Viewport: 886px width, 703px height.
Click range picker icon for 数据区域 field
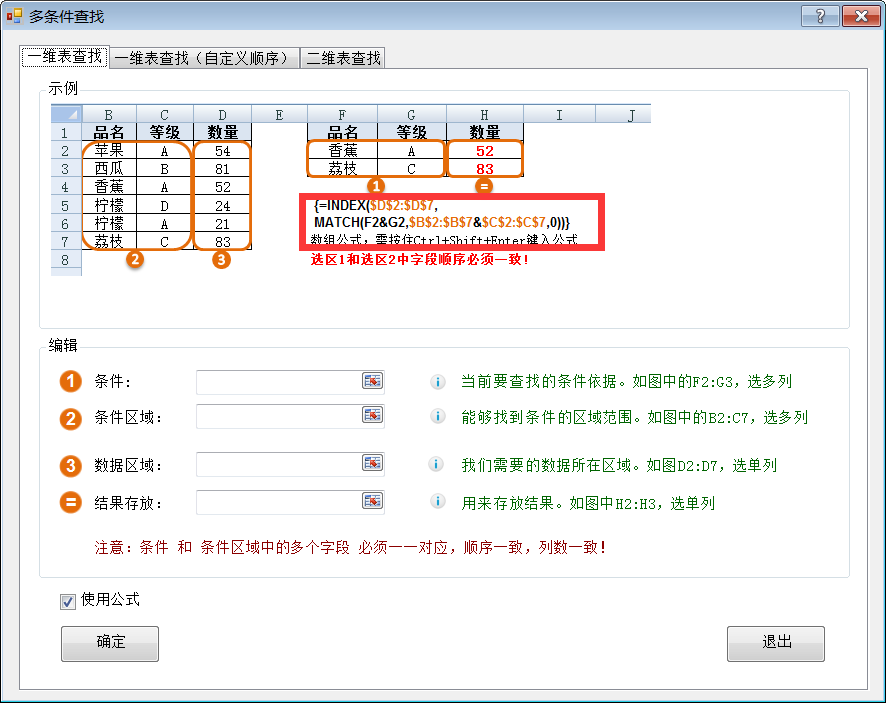(372, 463)
